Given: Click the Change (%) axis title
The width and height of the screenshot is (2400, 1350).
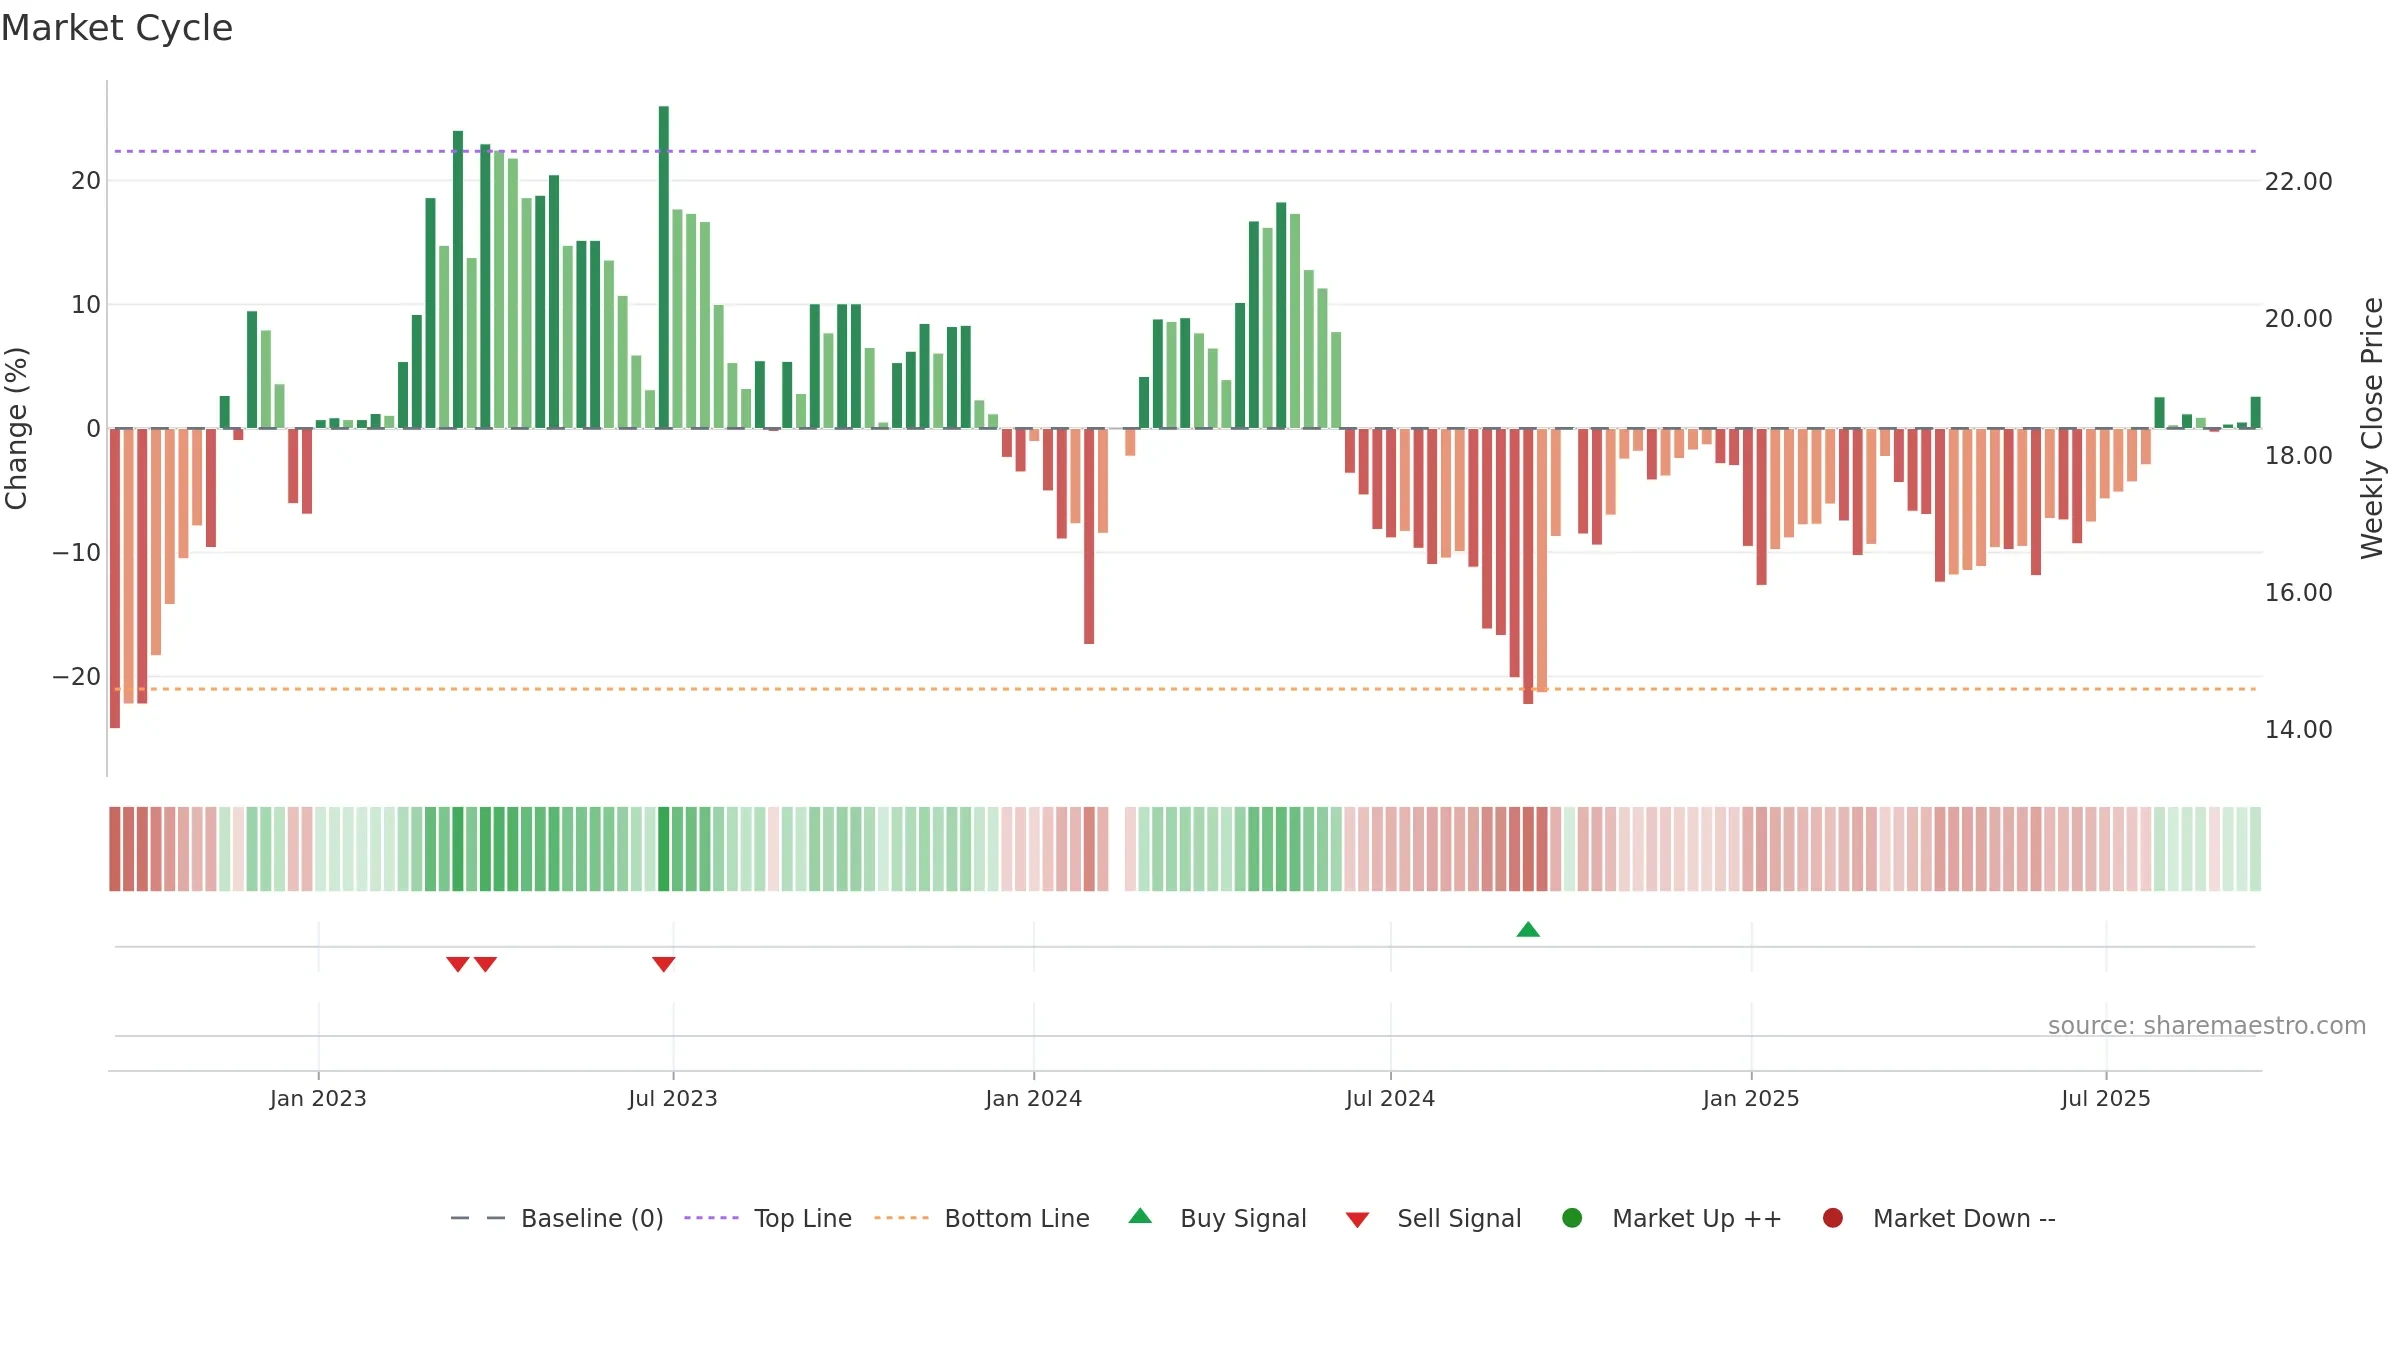Looking at the screenshot, I should tap(16, 428).
